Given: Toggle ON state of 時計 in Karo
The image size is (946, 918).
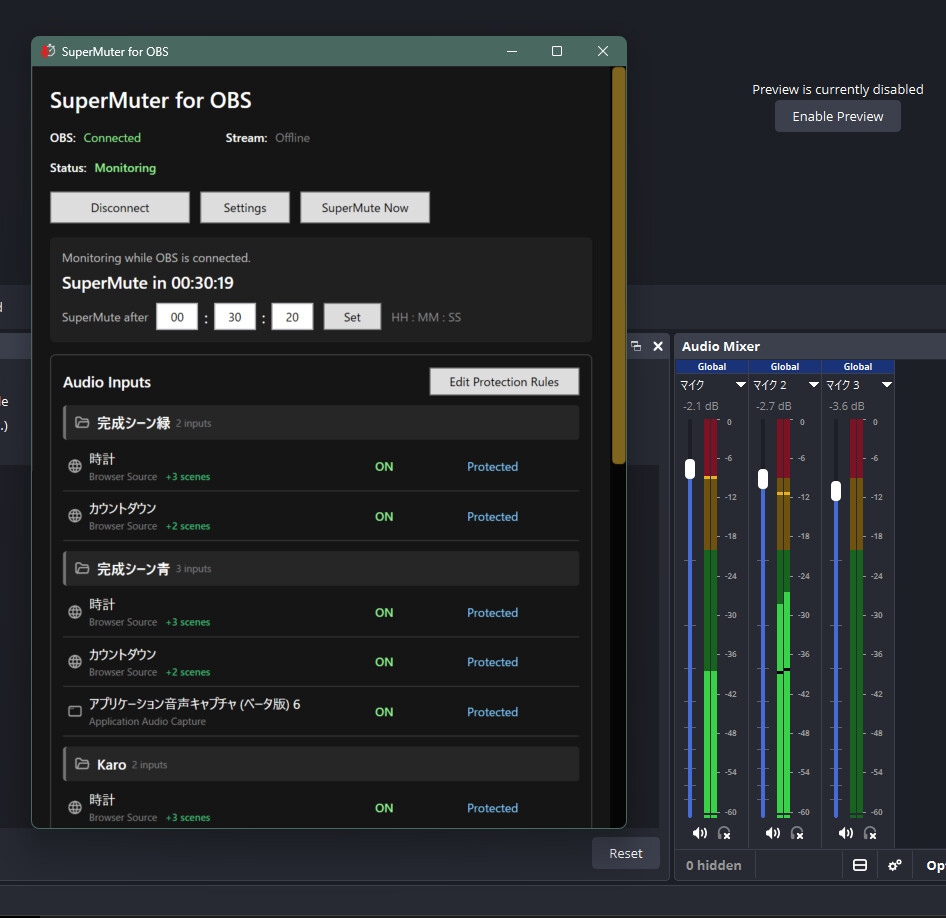Looking at the screenshot, I should click(384, 808).
